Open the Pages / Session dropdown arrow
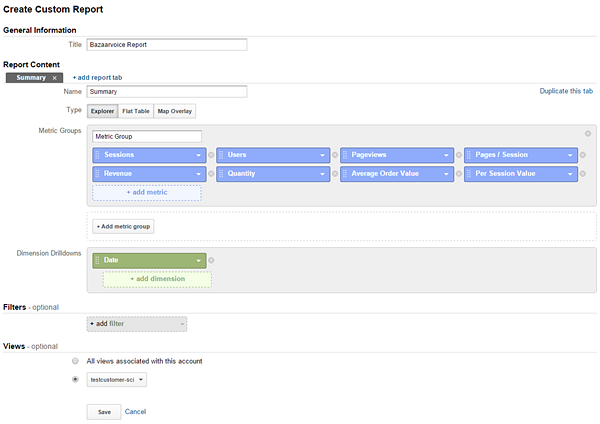600x424 pixels. (570, 155)
